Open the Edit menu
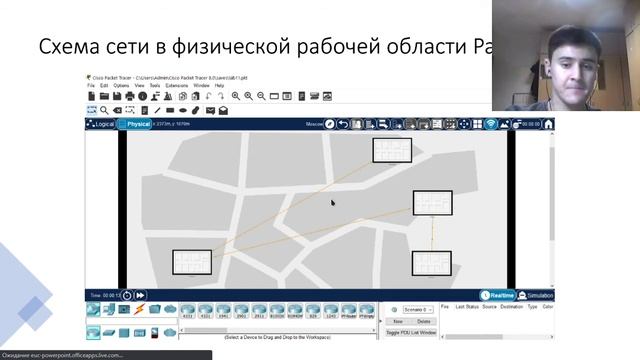The height and width of the screenshot is (360, 640). click(x=104, y=86)
